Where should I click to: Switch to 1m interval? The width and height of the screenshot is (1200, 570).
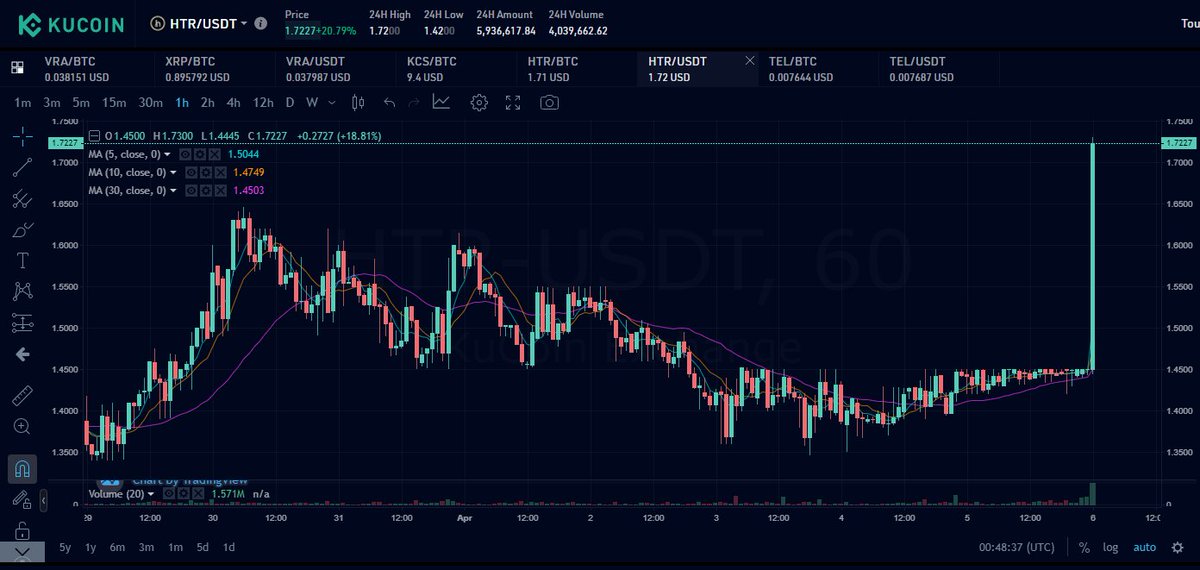(22, 102)
